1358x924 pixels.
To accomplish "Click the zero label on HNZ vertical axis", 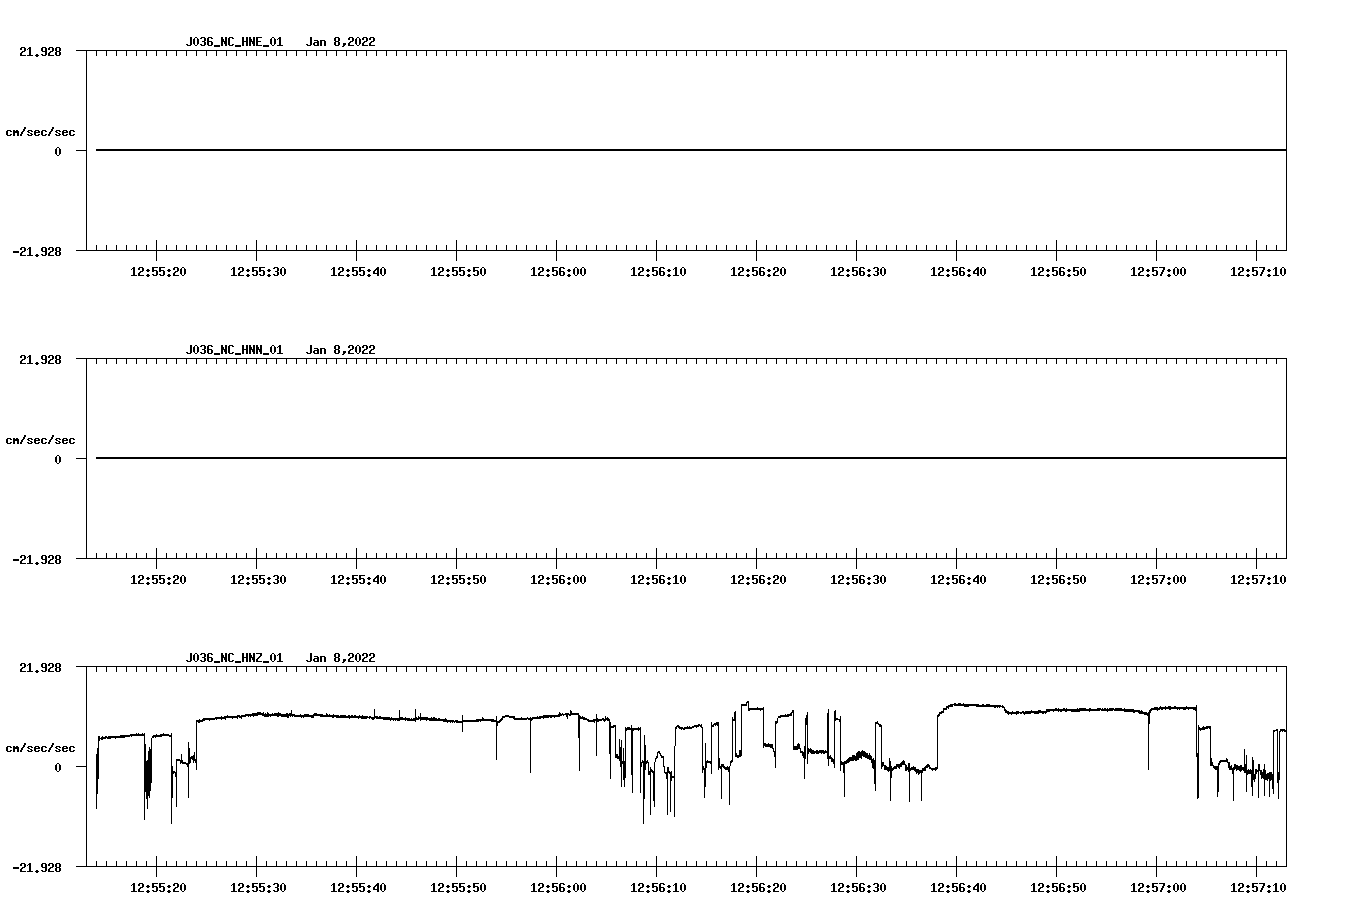I will coord(58,768).
